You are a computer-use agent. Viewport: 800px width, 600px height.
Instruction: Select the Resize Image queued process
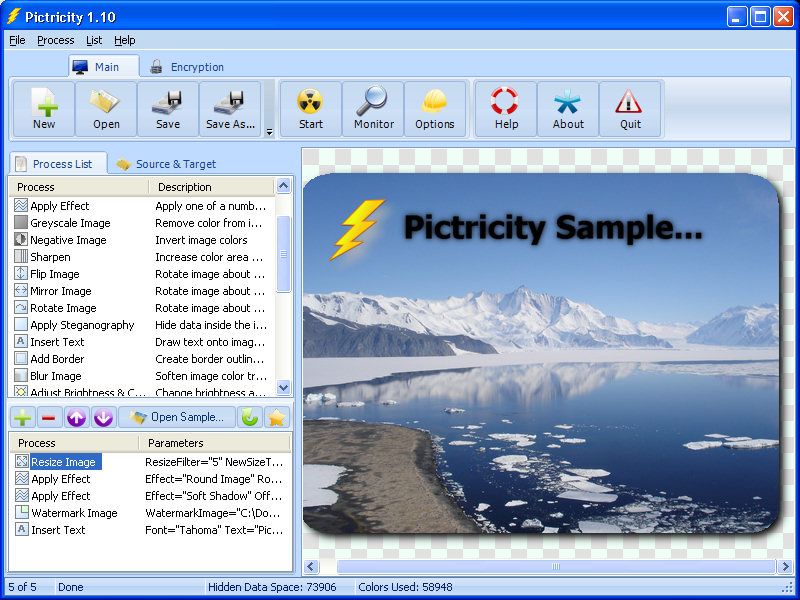pos(150,462)
